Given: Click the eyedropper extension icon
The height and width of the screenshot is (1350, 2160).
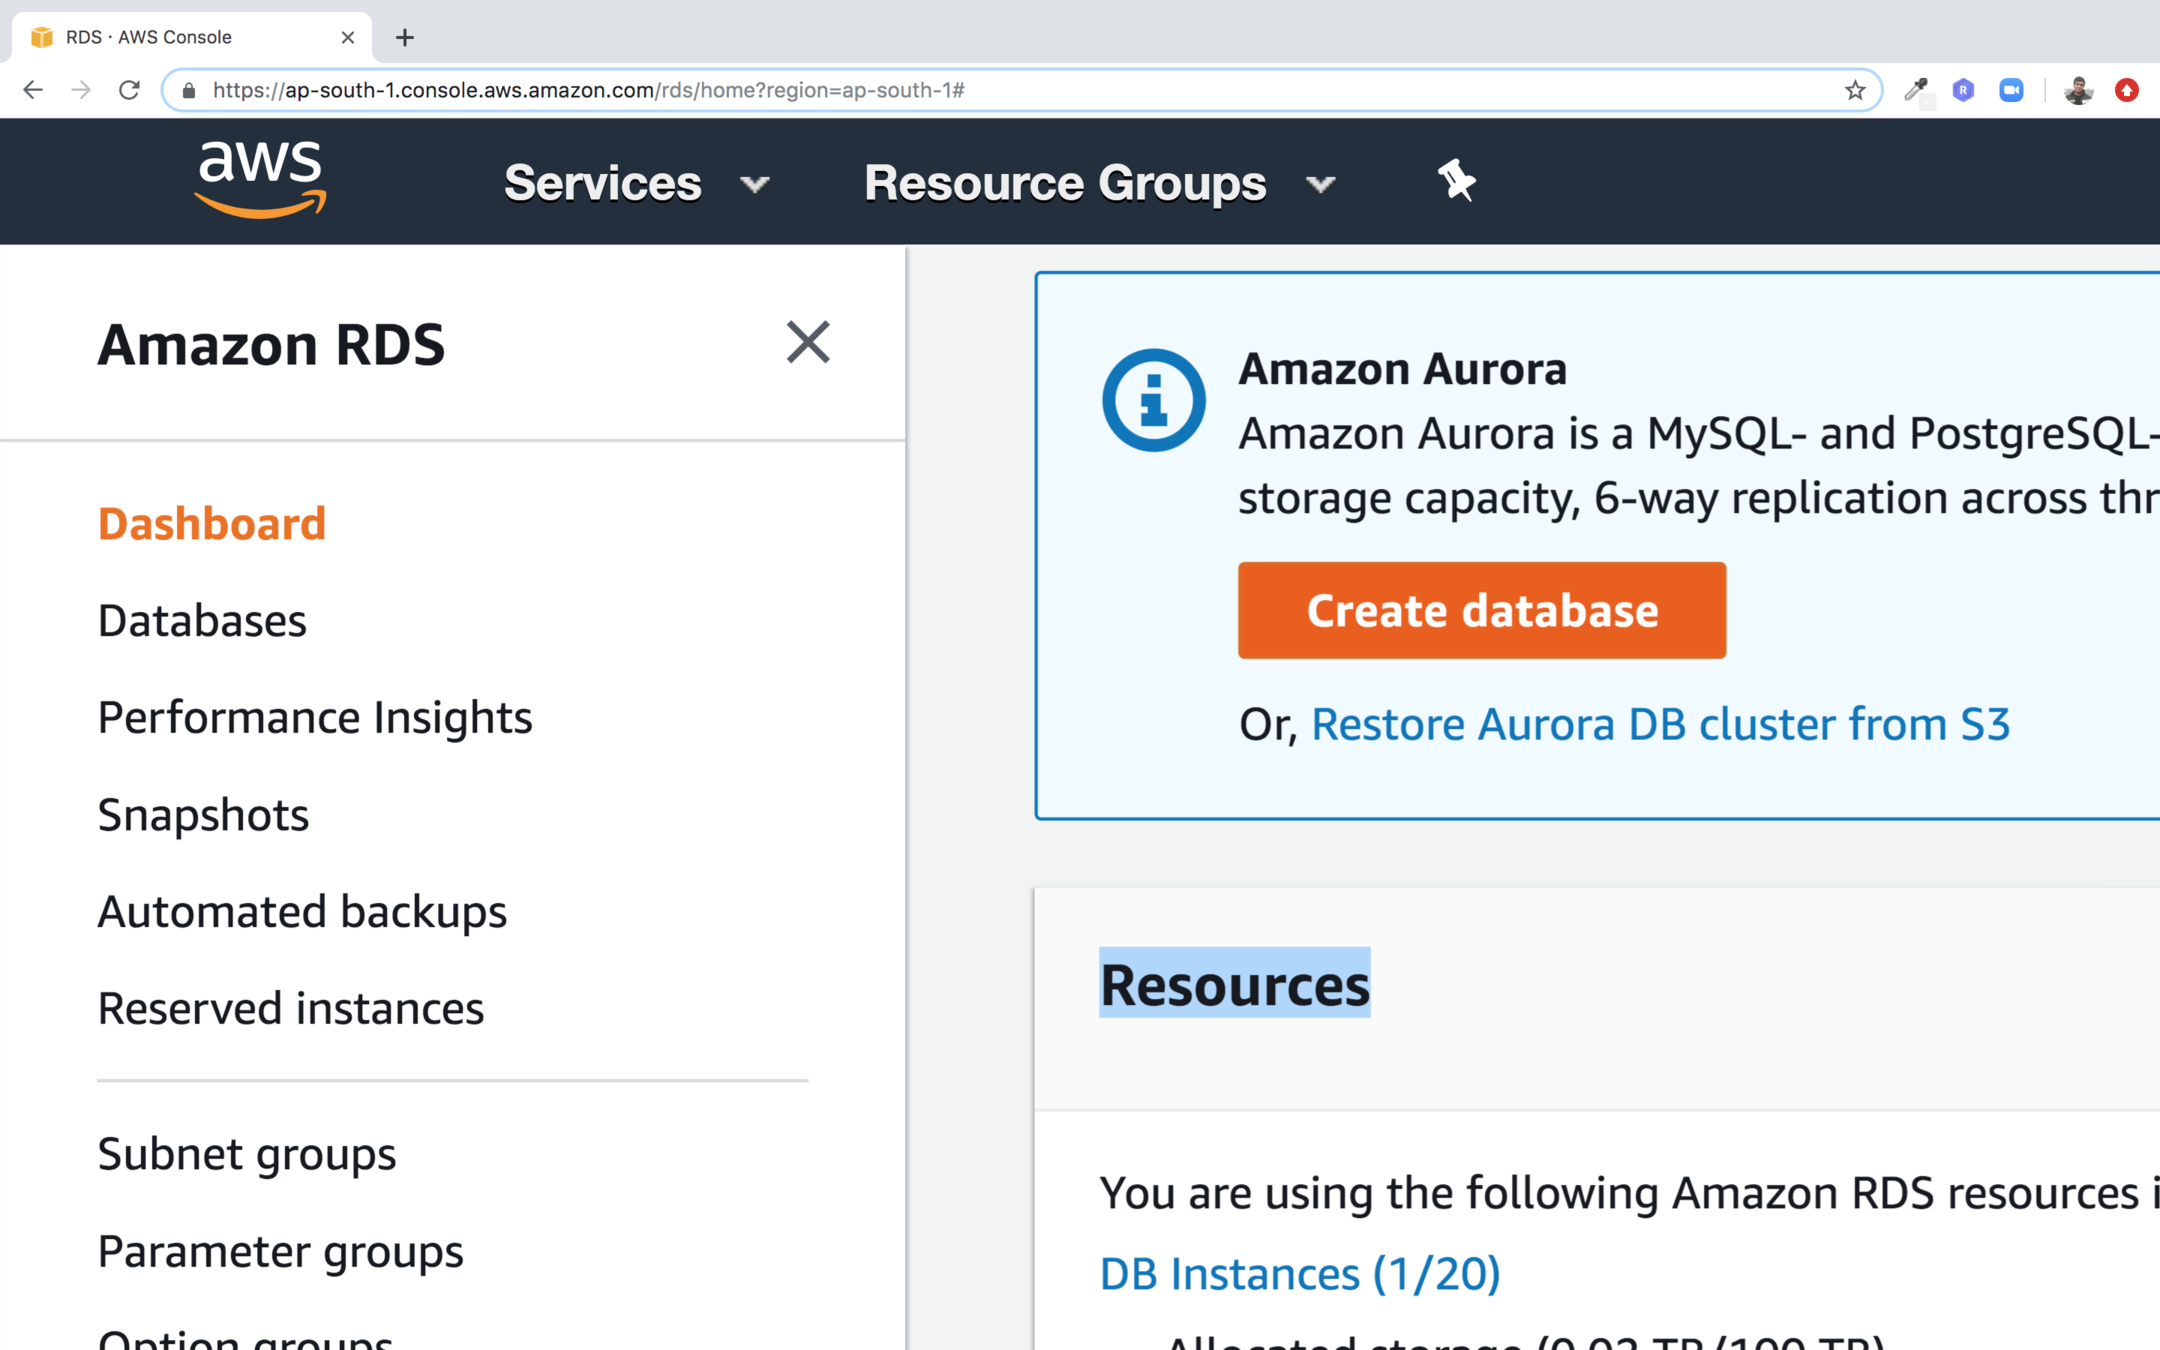Looking at the screenshot, I should tap(1915, 90).
